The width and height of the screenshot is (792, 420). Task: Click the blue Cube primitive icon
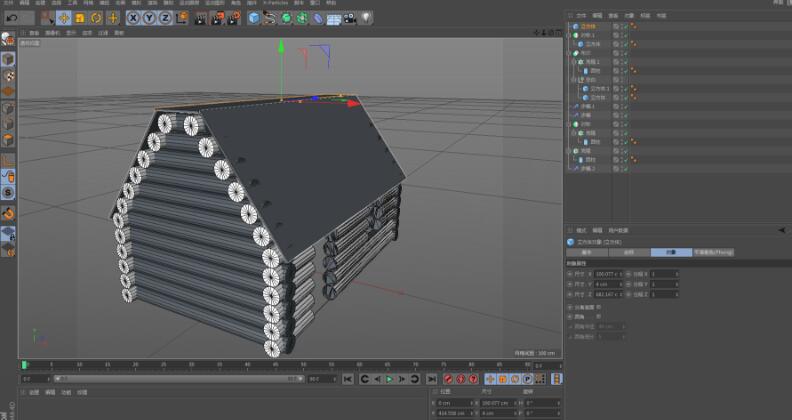pos(254,18)
